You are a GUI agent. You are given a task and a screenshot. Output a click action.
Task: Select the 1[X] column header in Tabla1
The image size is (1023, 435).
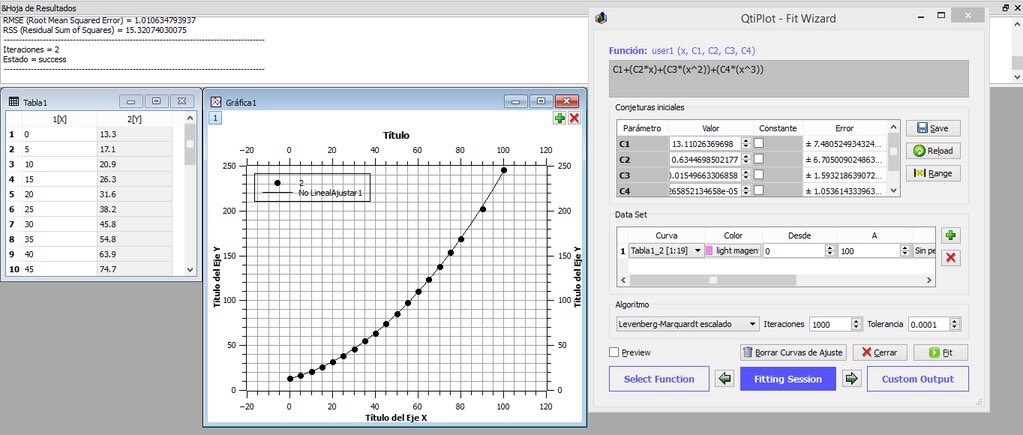click(59, 118)
